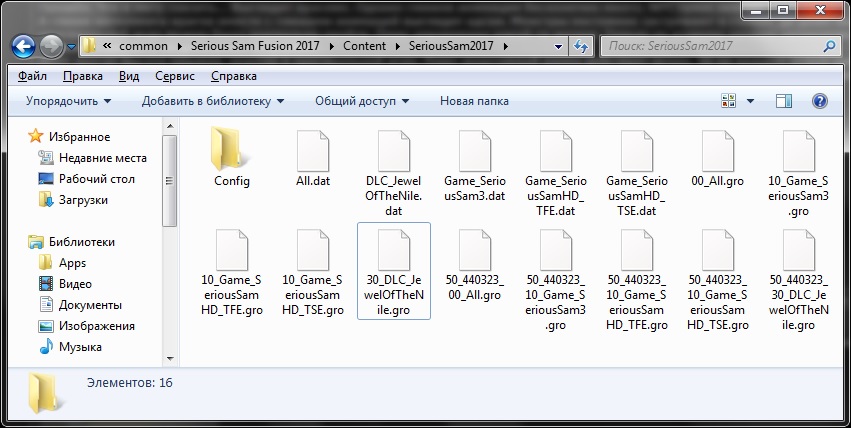Select the 50_440323_10_Game_SeriousSamHD_TSE.gro file icon

717,250
